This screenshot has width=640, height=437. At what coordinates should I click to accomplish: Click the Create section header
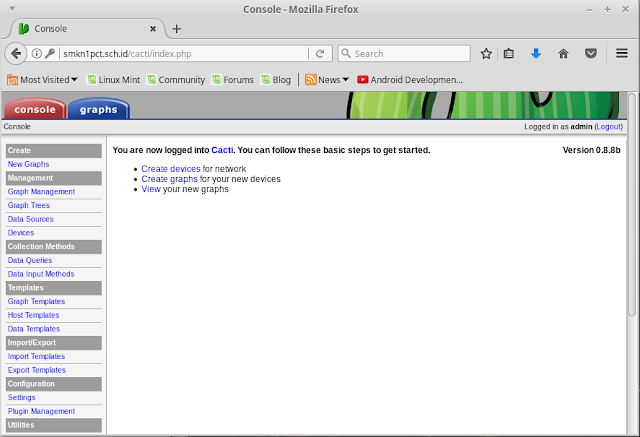pos(54,151)
